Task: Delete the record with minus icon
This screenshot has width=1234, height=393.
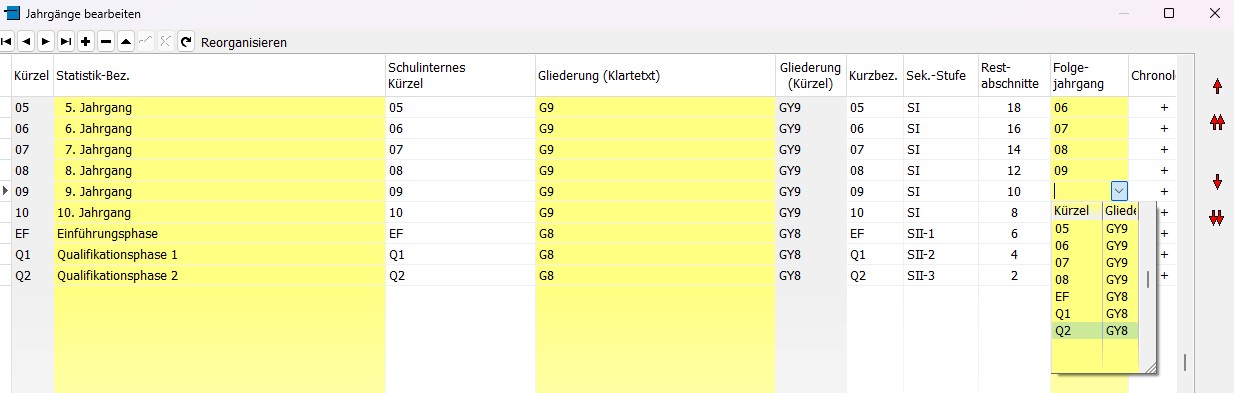Action: [106, 42]
